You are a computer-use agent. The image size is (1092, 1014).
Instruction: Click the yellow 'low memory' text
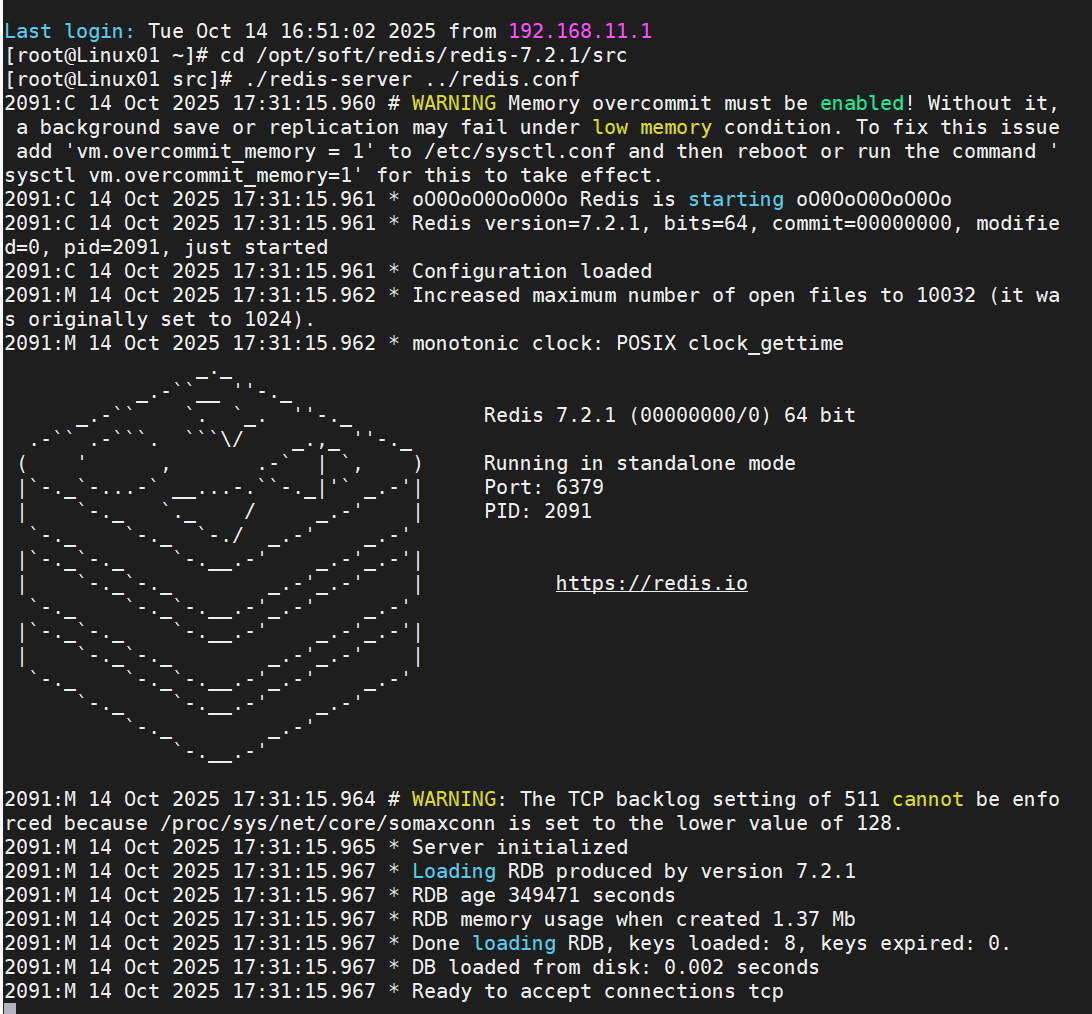point(652,127)
